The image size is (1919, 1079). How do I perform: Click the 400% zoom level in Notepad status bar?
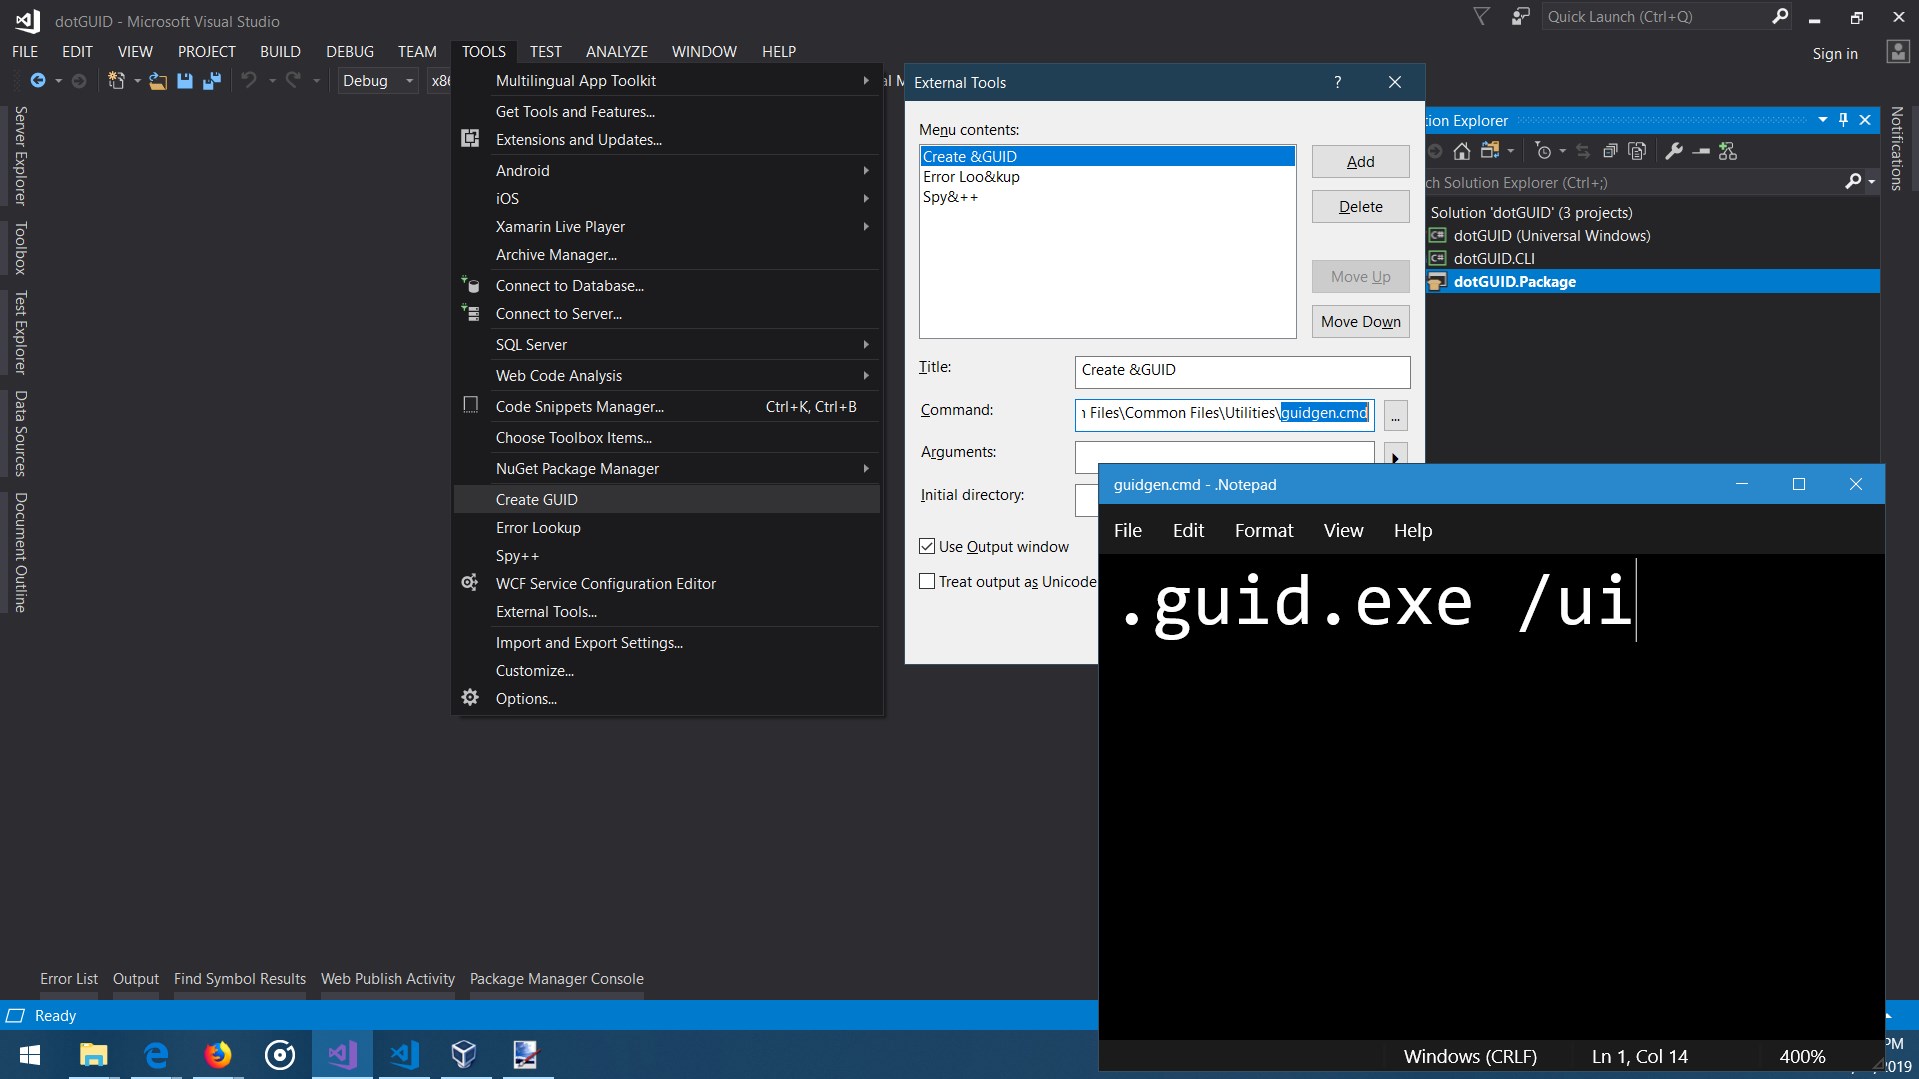click(x=1802, y=1056)
